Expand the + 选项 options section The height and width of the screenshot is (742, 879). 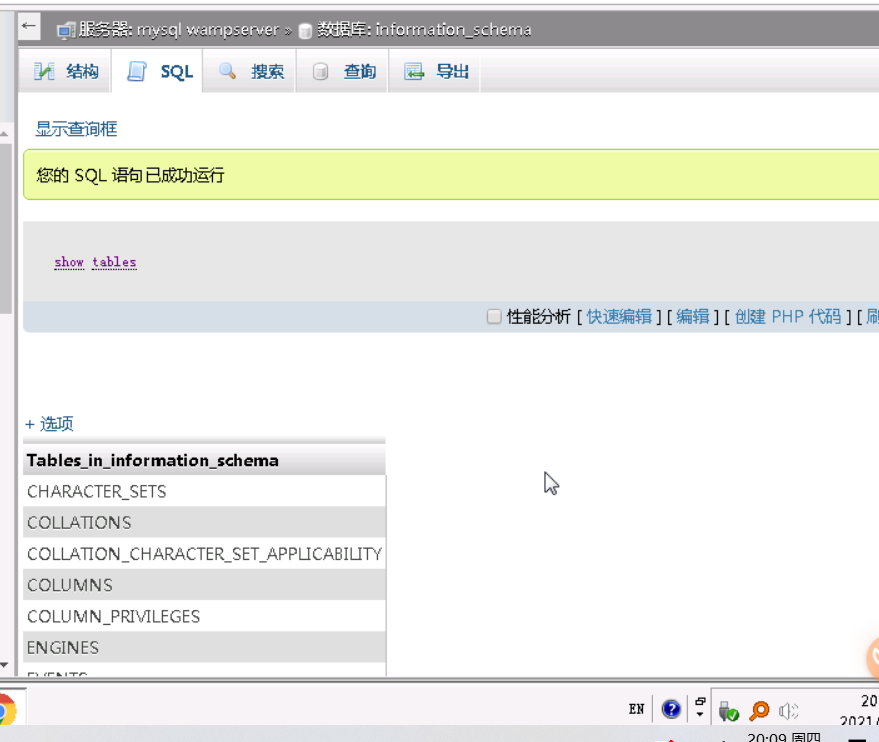[49, 424]
